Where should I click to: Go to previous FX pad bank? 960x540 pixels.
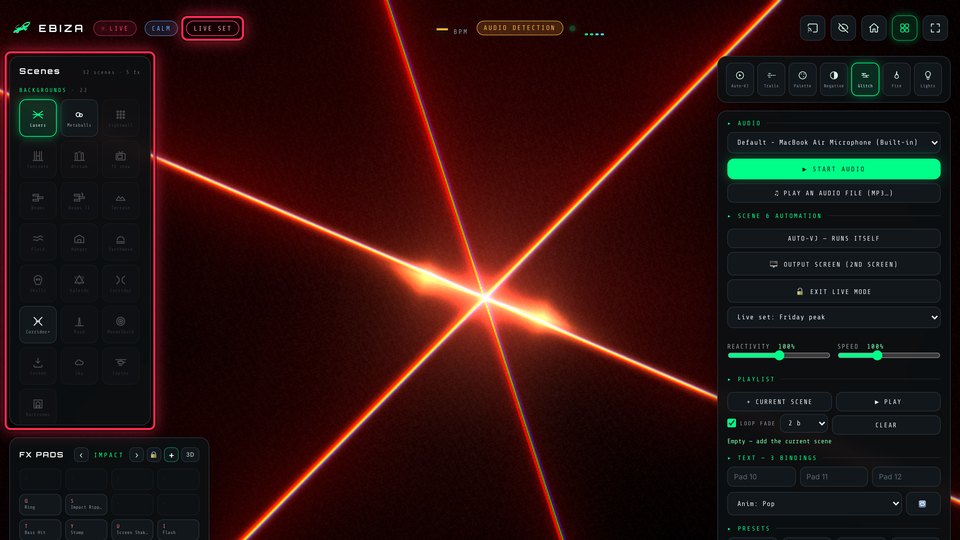81,455
